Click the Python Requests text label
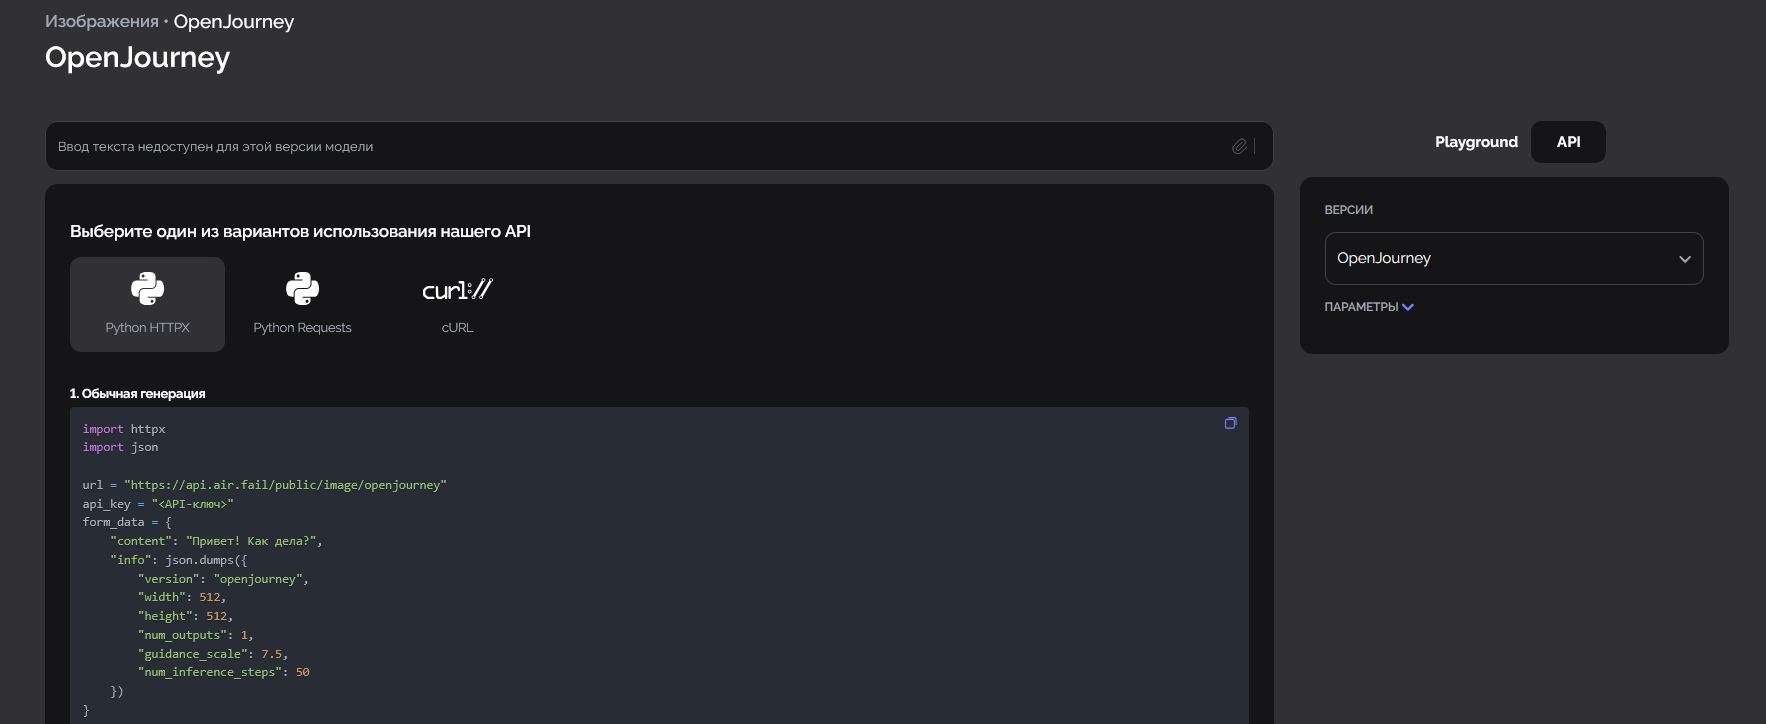This screenshot has height=724, width=1766. [302, 328]
